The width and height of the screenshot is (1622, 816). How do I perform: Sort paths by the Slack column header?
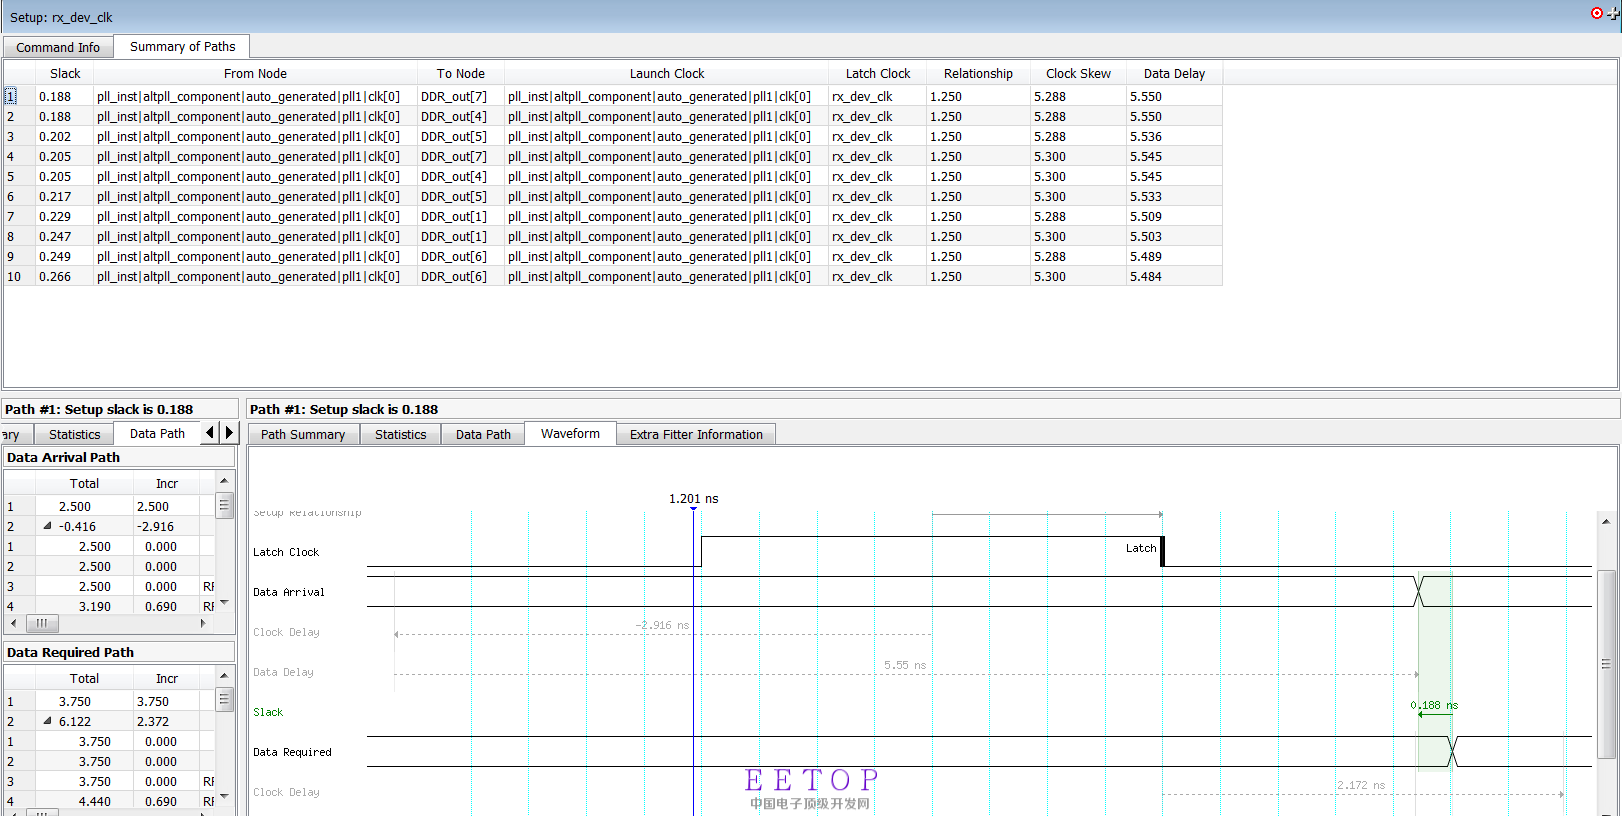[65, 74]
